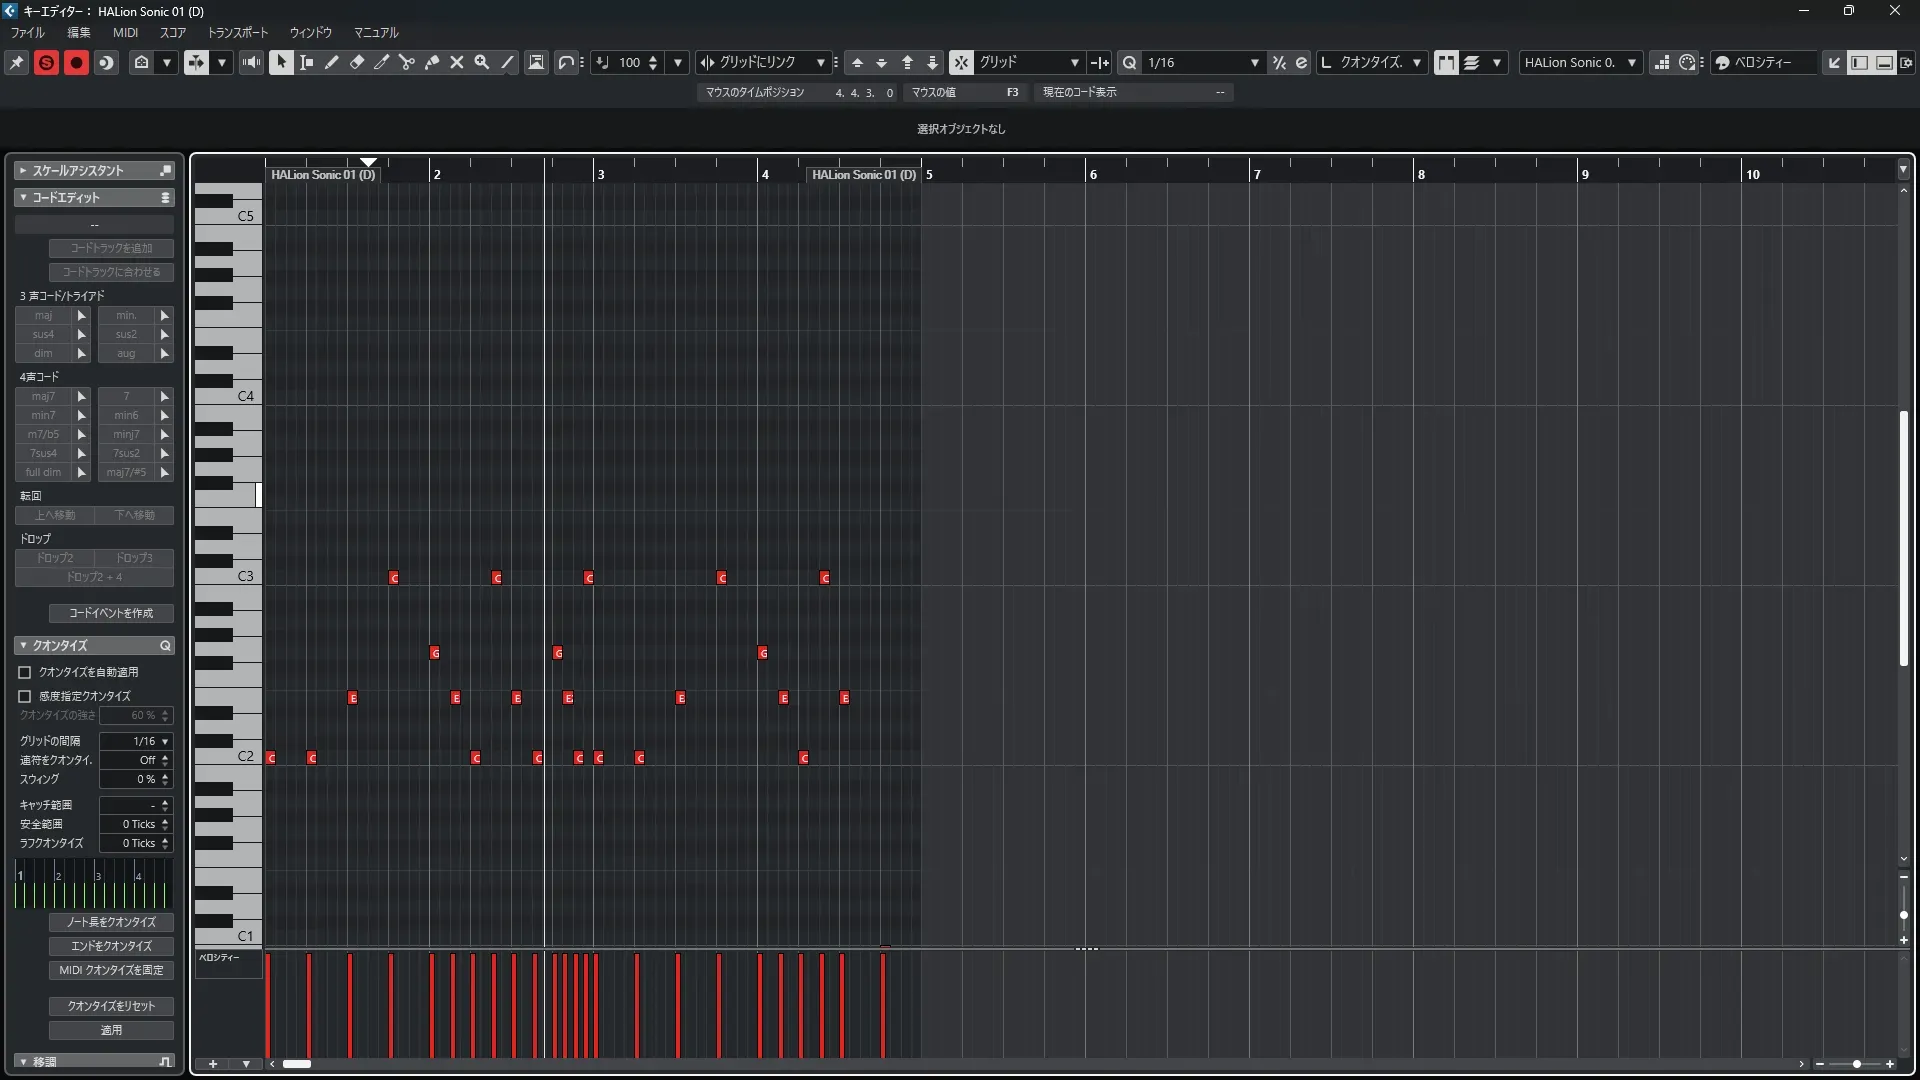Click クオンタイズをリセット button
Image resolution: width=1920 pixels, height=1080 pixels.
[111, 1006]
